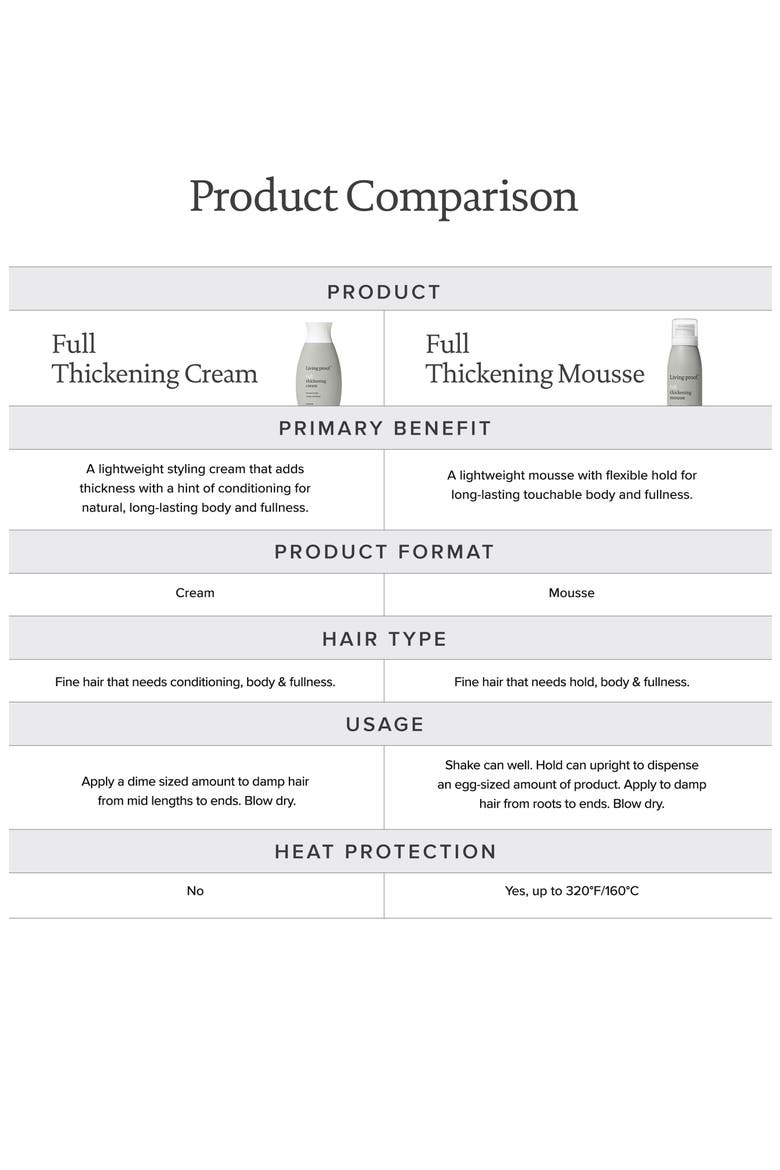Click the cream primary benefit description
The width and height of the screenshot is (780, 1170).
point(195,488)
